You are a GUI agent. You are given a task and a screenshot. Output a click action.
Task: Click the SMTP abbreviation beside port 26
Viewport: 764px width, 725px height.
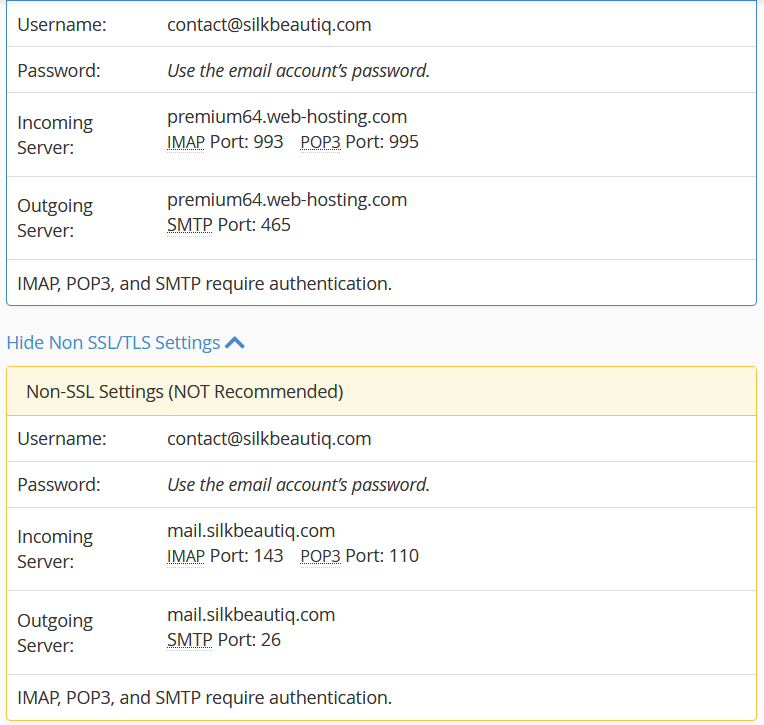coord(189,639)
